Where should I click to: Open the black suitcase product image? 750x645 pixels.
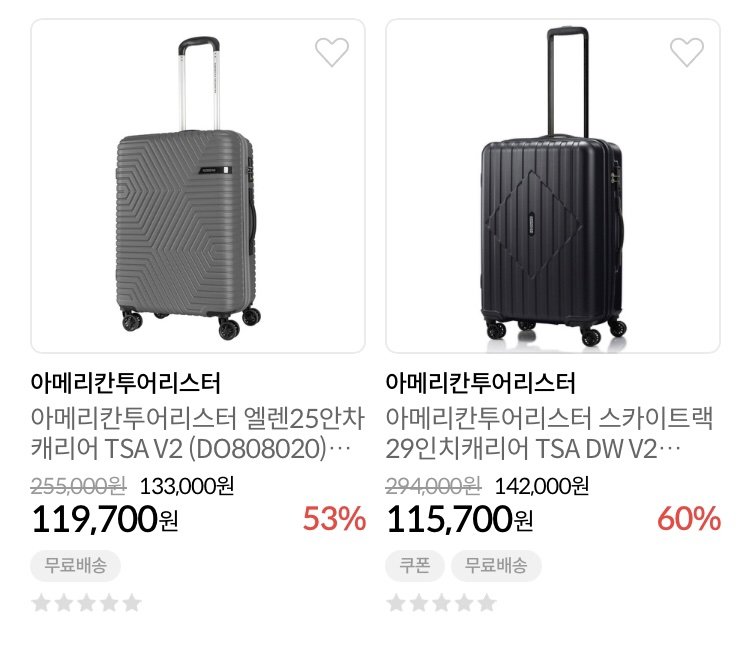click(x=553, y=186)
